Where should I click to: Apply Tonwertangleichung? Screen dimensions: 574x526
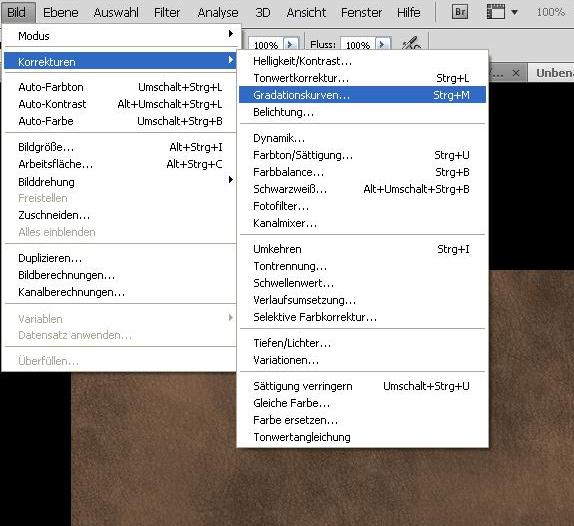362,437
